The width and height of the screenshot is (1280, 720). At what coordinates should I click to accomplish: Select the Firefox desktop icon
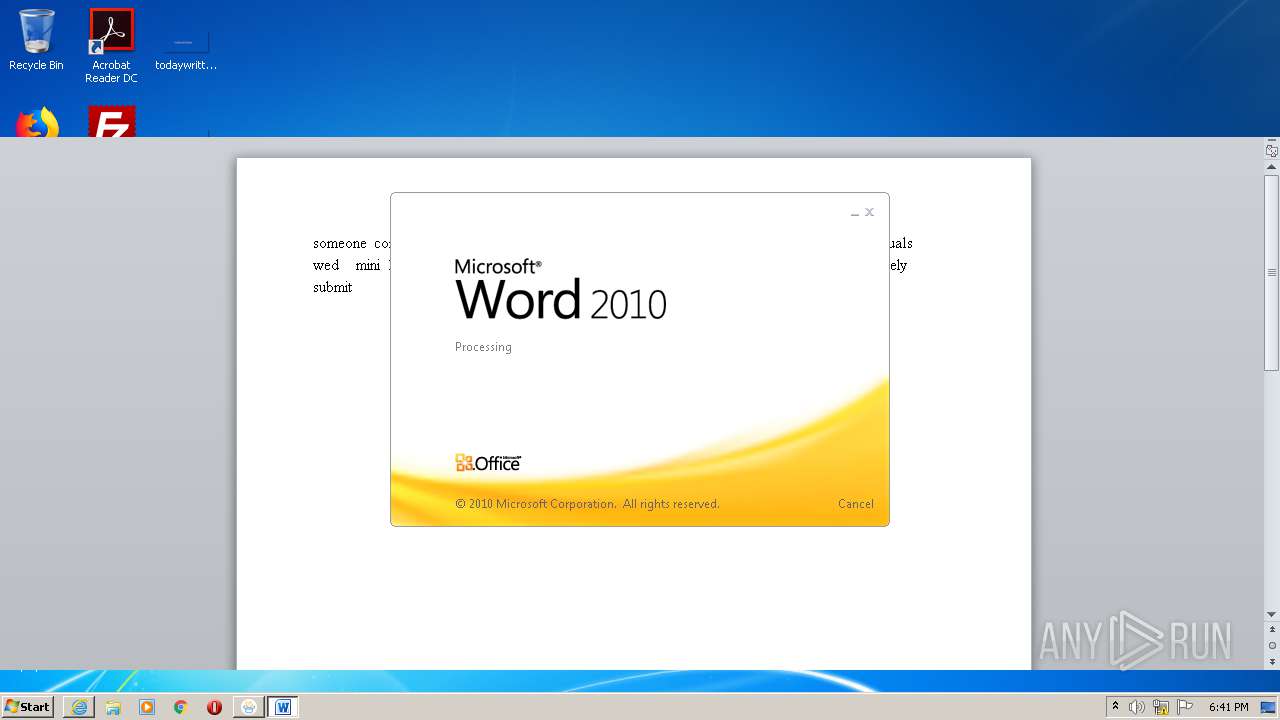pos(37,122)
